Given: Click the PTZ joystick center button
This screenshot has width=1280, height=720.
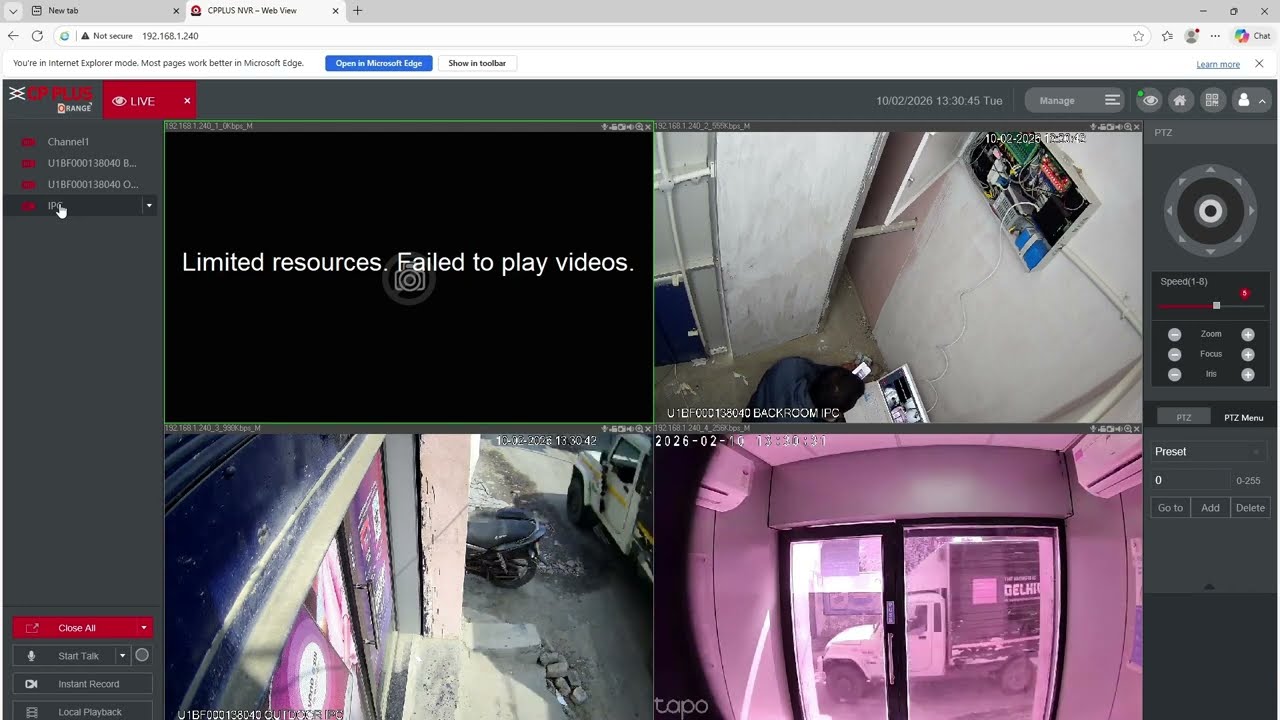Looking at the screenshot, I should click(x=1210, y=211).
